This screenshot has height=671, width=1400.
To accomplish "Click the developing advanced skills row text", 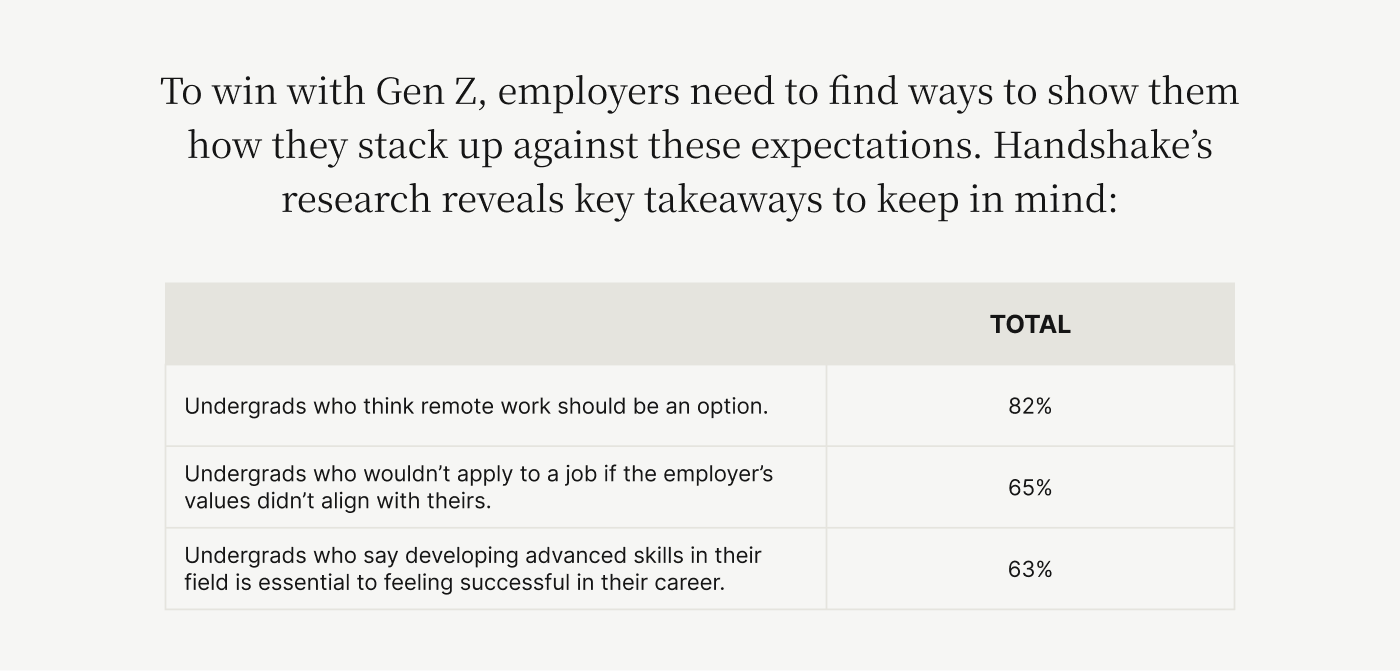I will 473,569.
